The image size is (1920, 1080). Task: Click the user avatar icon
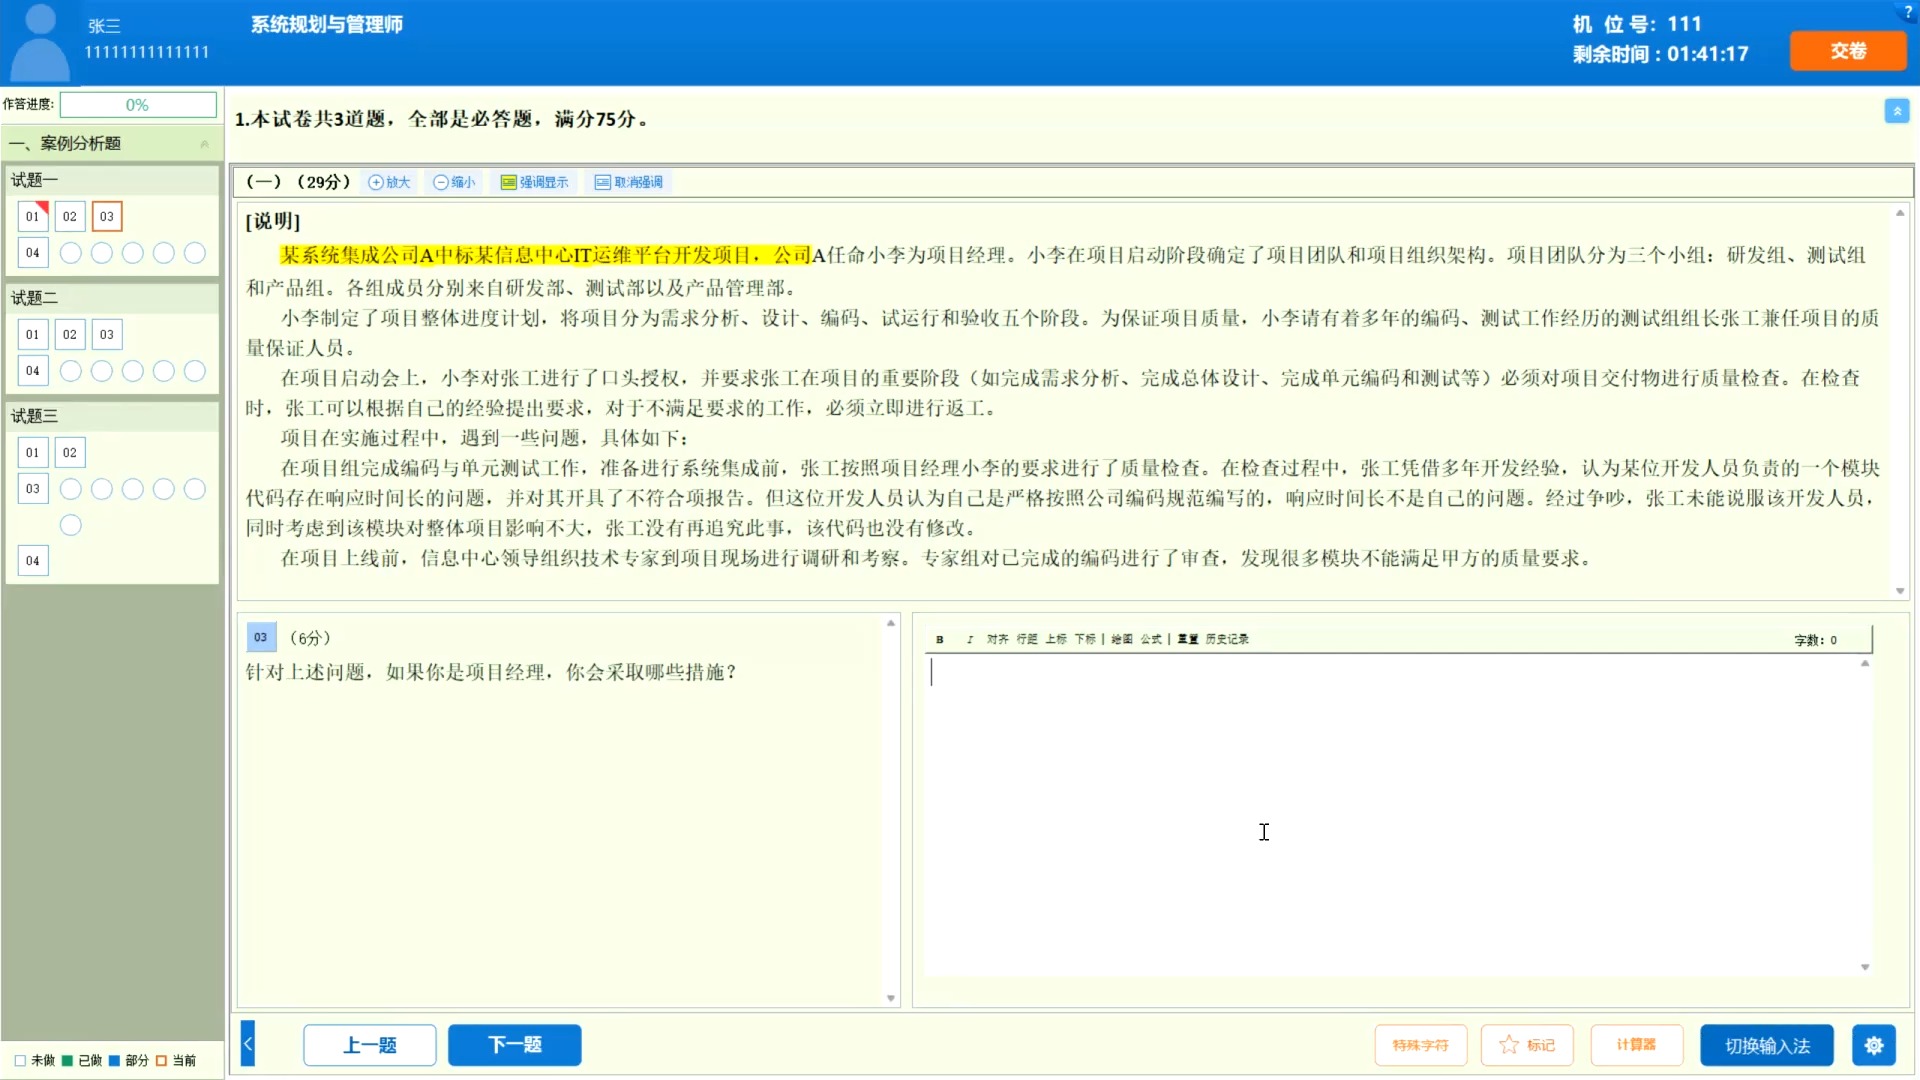(x=40, y=42)
